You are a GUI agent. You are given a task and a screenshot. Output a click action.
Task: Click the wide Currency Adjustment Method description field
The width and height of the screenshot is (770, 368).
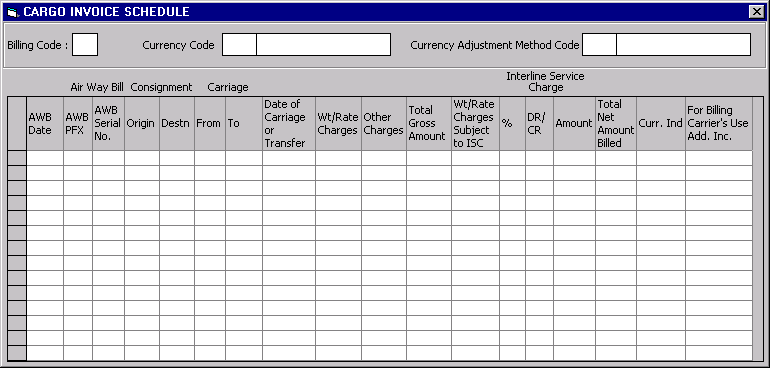pos(684,45)
